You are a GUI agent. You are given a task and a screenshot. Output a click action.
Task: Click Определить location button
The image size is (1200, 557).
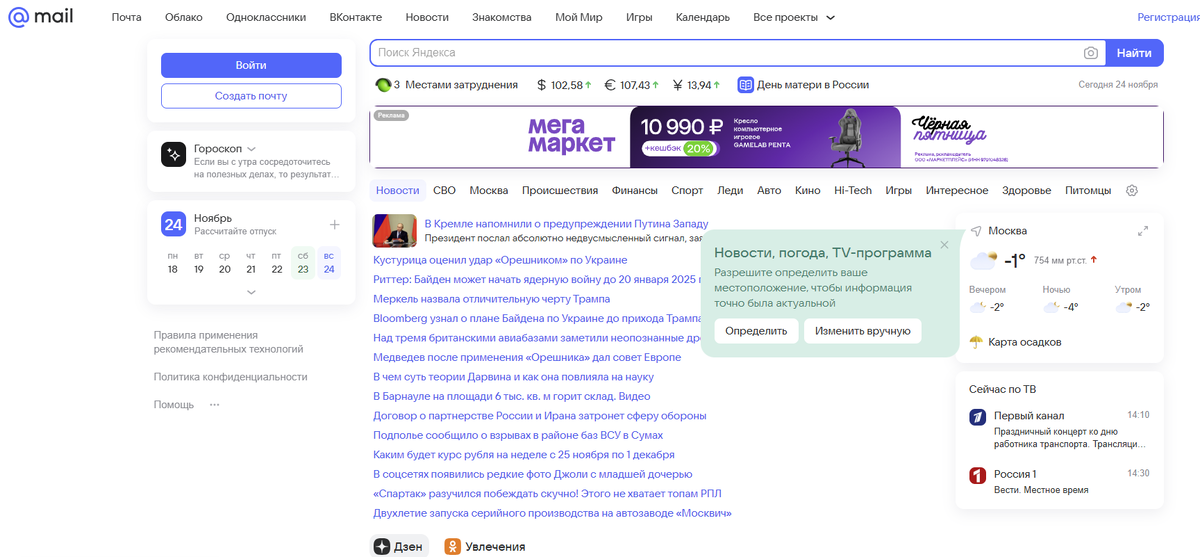tap(756, 331)
